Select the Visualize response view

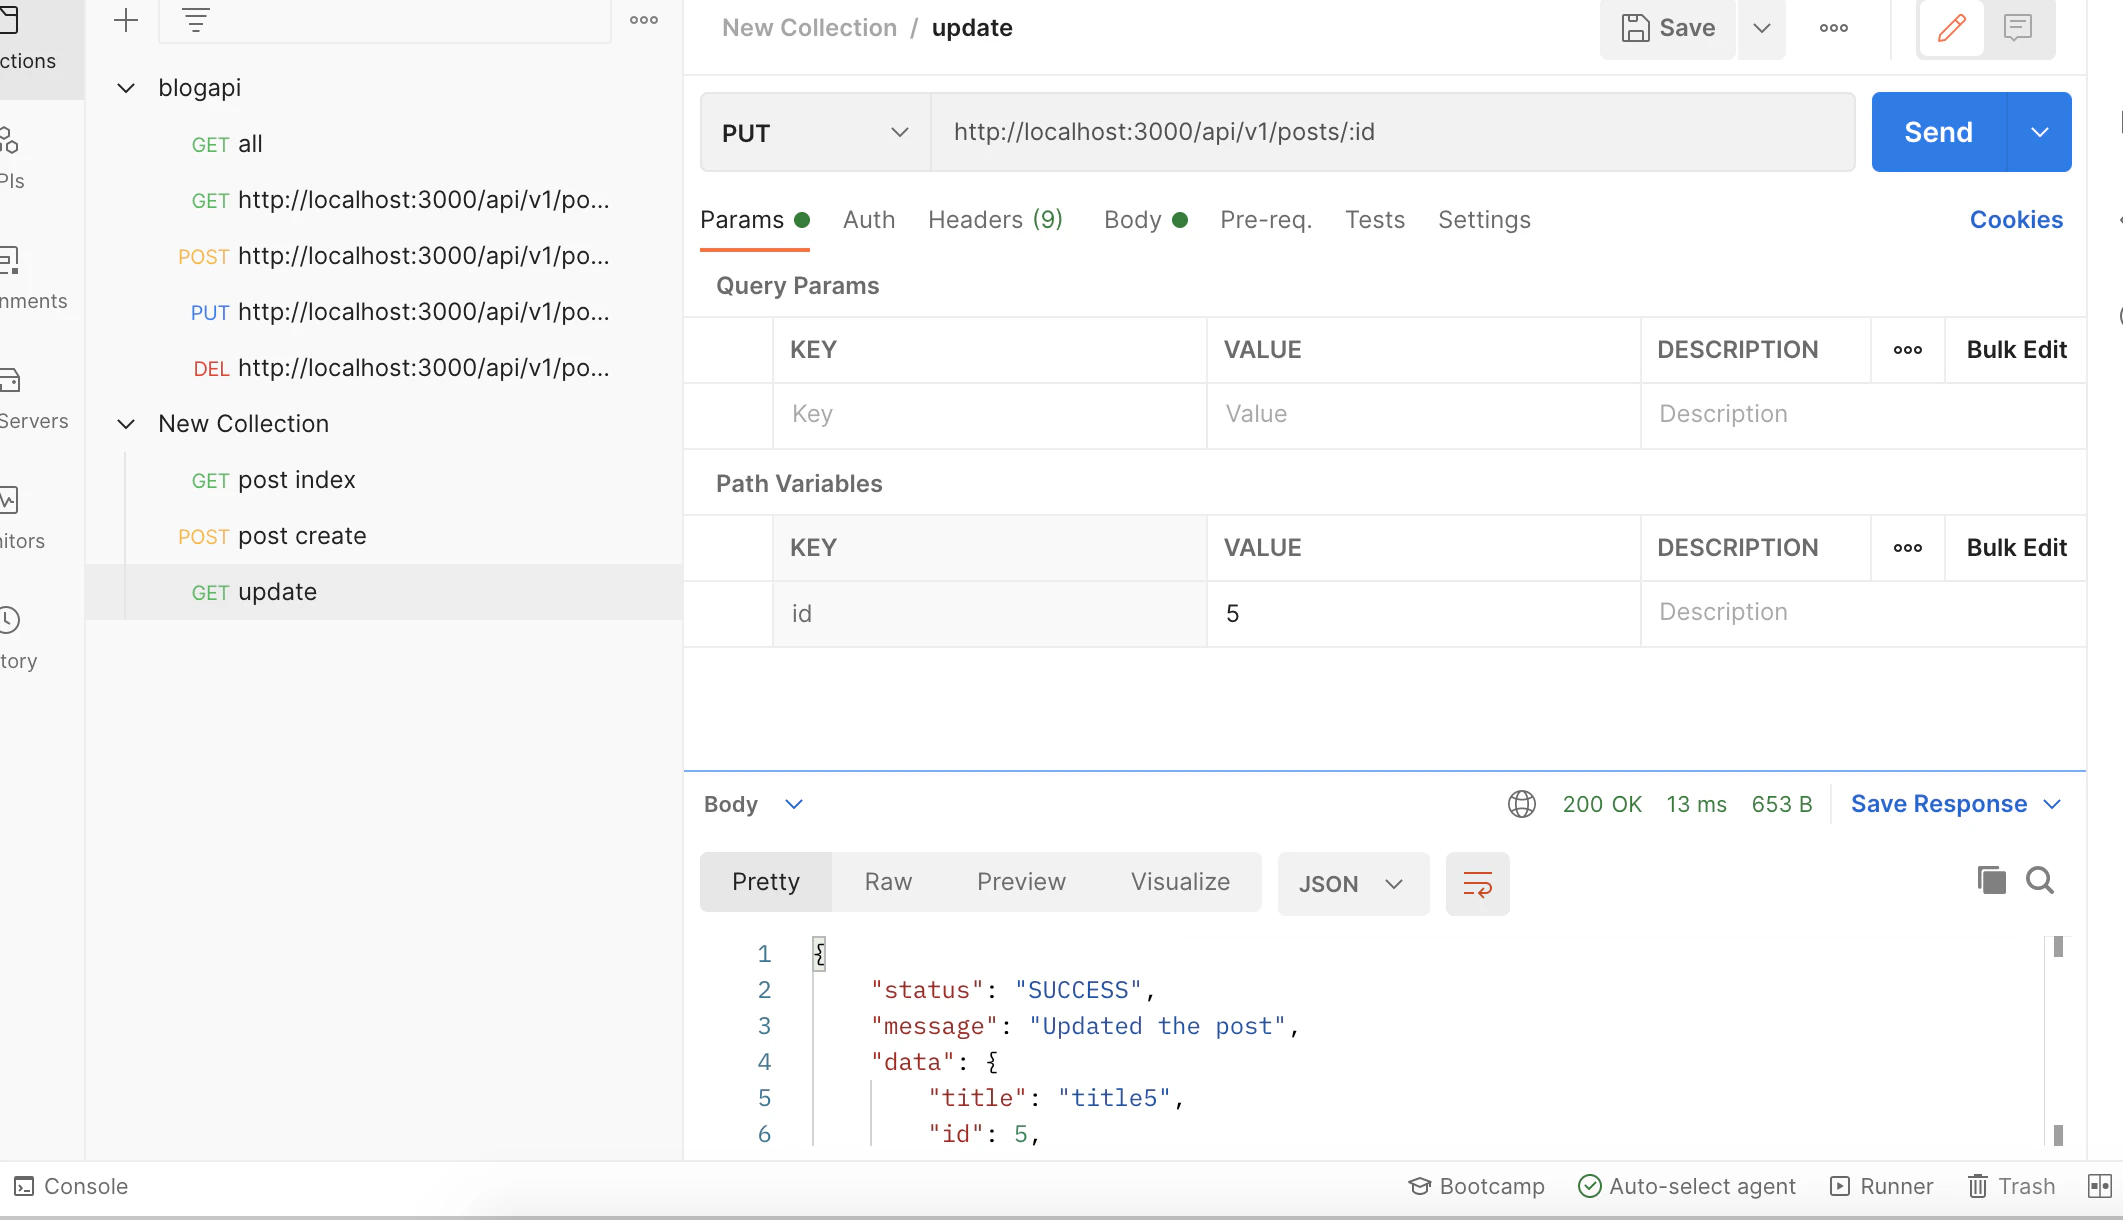tap(1180, 882)
